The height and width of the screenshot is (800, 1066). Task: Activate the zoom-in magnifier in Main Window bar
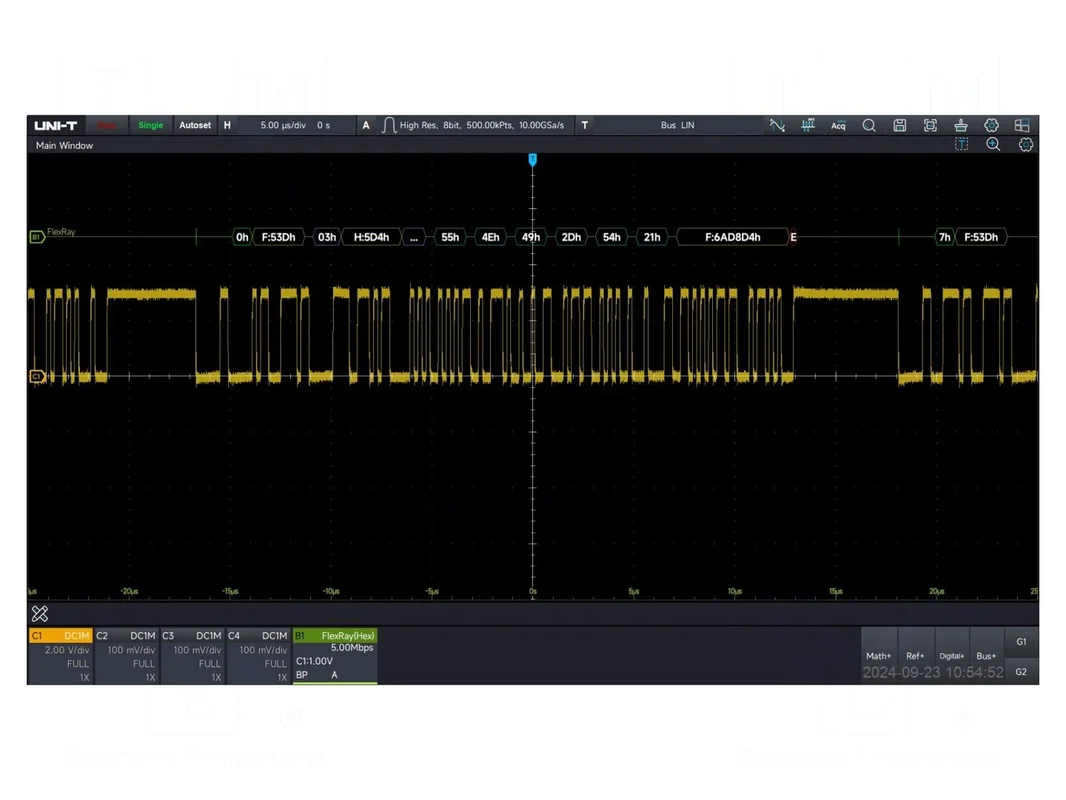click(993, 144)
